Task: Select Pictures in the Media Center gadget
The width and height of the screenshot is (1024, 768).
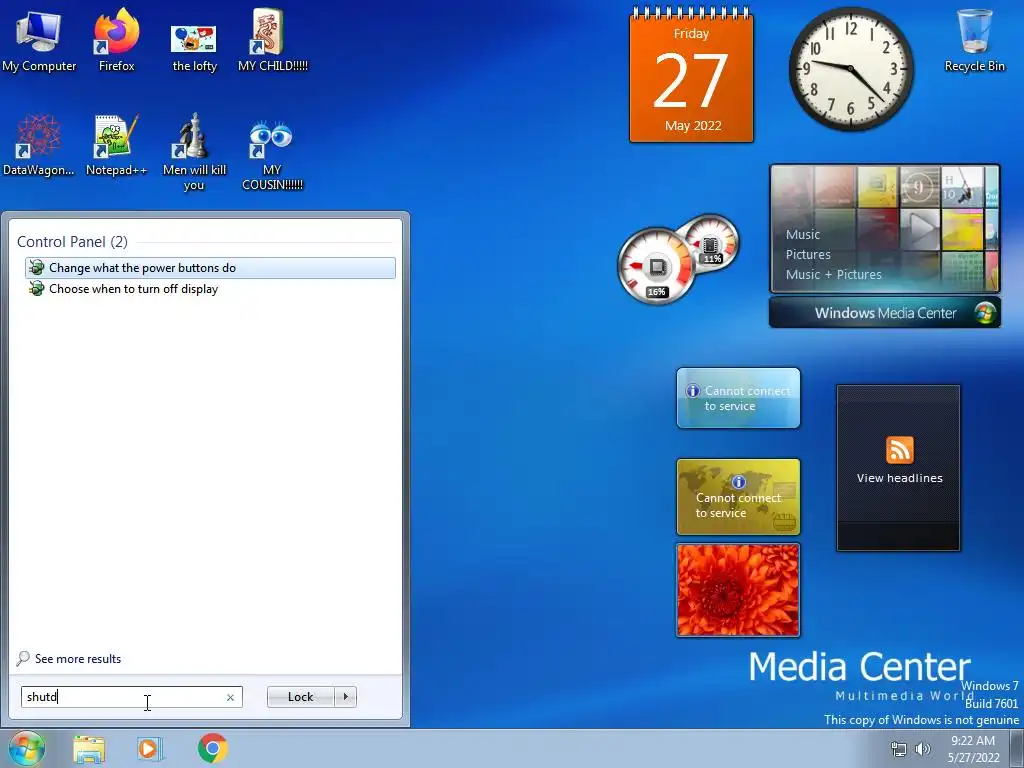Action: click(x=808, y=255)
